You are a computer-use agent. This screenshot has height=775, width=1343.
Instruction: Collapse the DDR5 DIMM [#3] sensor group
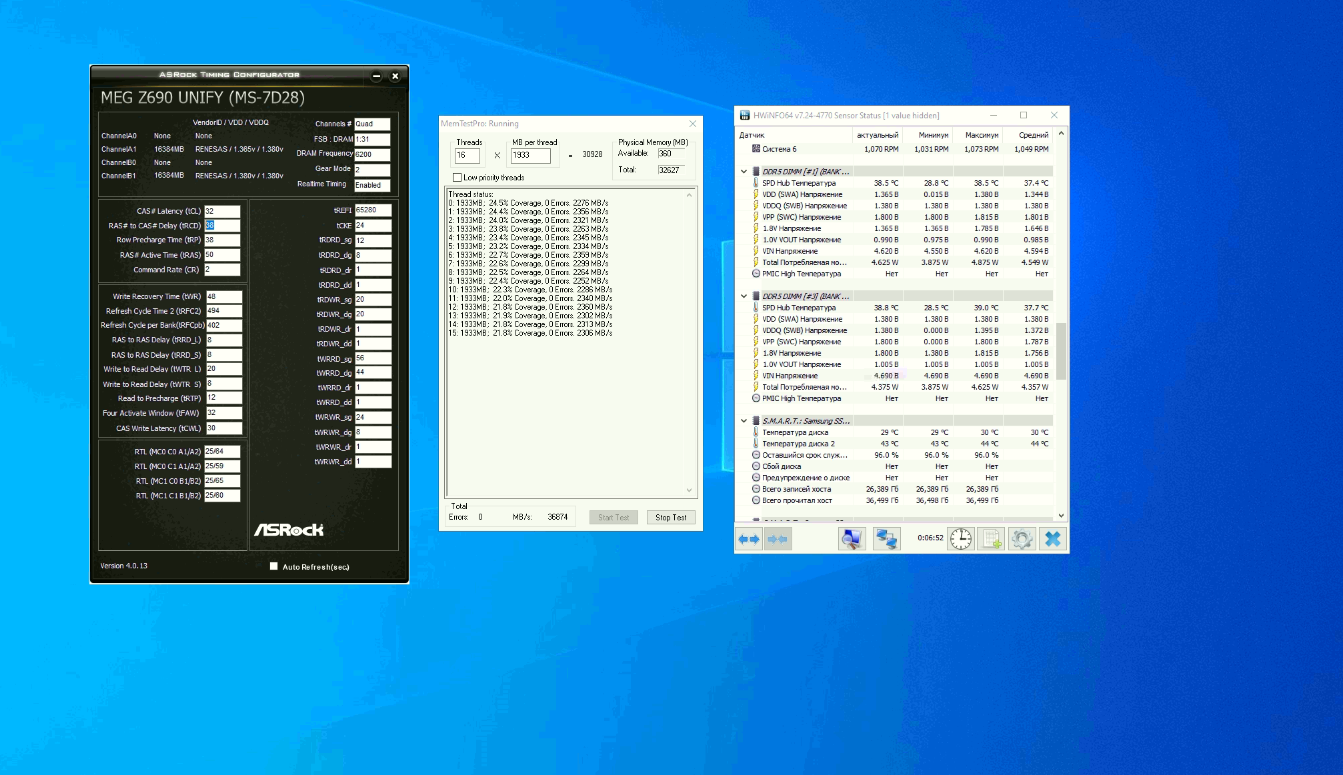[743, 296]
